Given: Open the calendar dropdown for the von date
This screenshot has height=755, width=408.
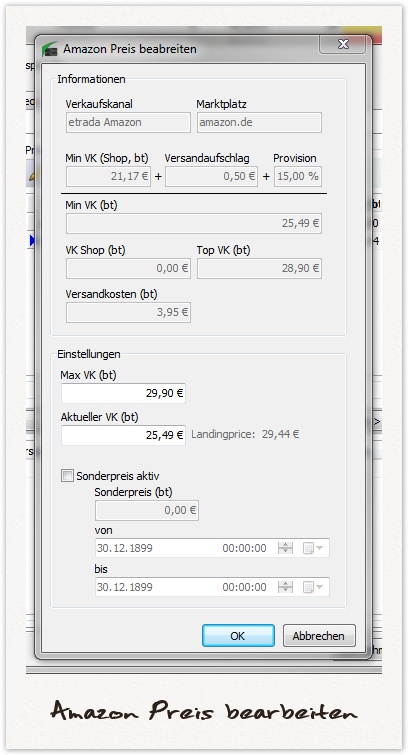Looking at the screenshot, I should (x=313, y=548).
